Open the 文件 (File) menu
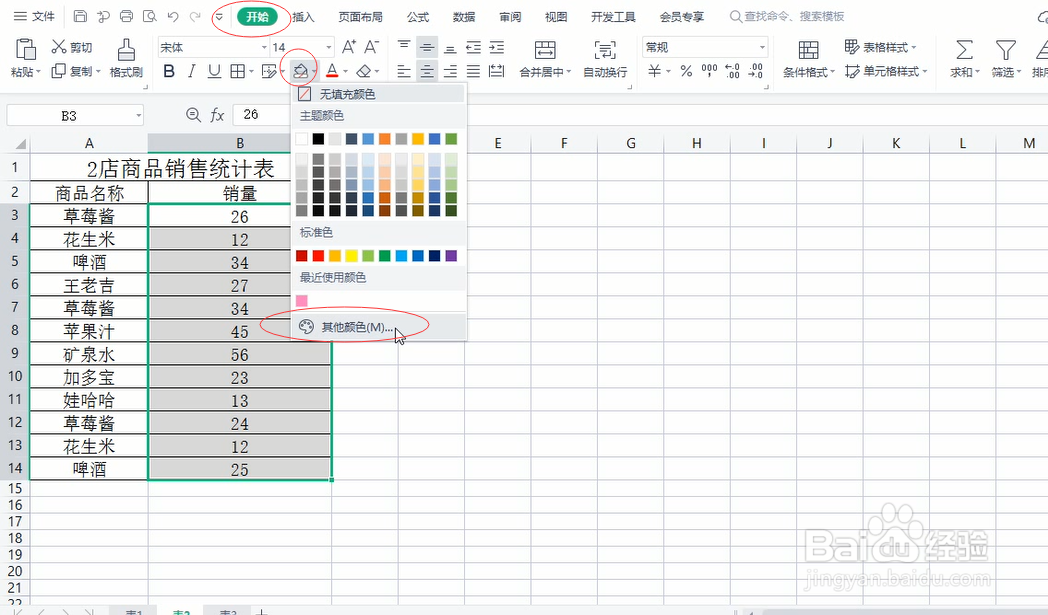Viewport: 1048px width, 615px height. pyautogui.click(x=35, y=16)
